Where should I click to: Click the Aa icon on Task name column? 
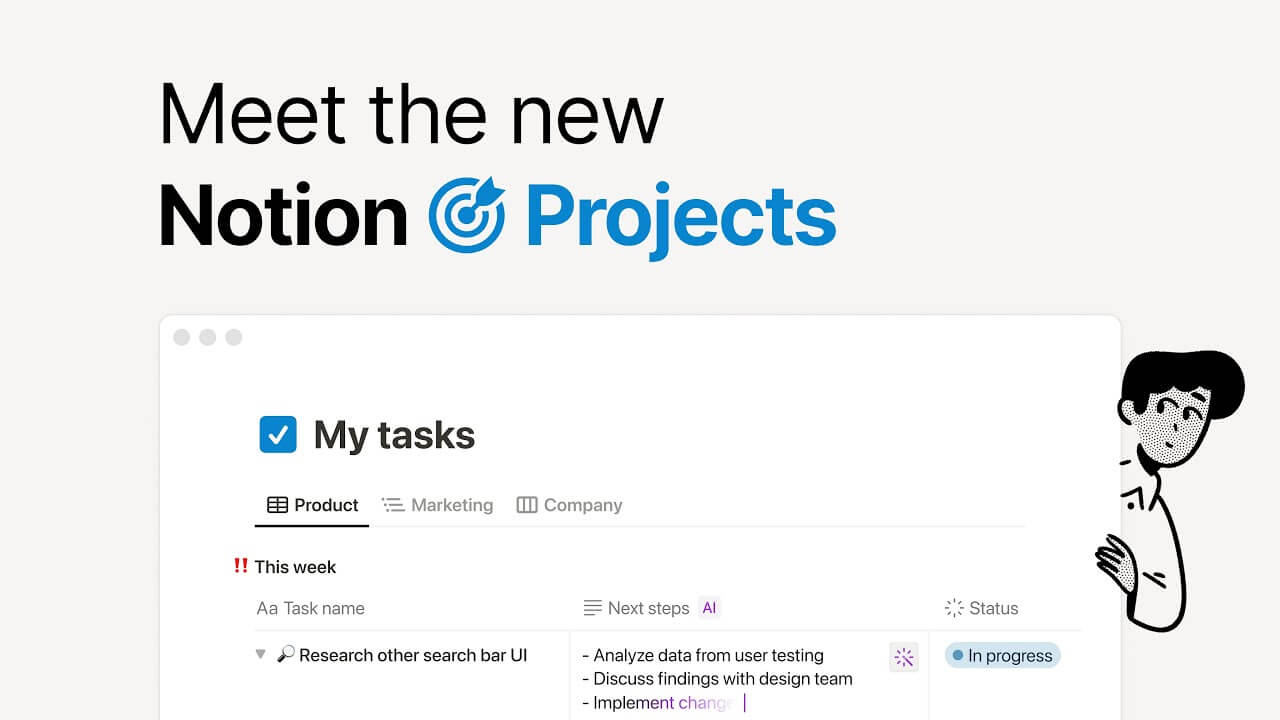(266, 608)
